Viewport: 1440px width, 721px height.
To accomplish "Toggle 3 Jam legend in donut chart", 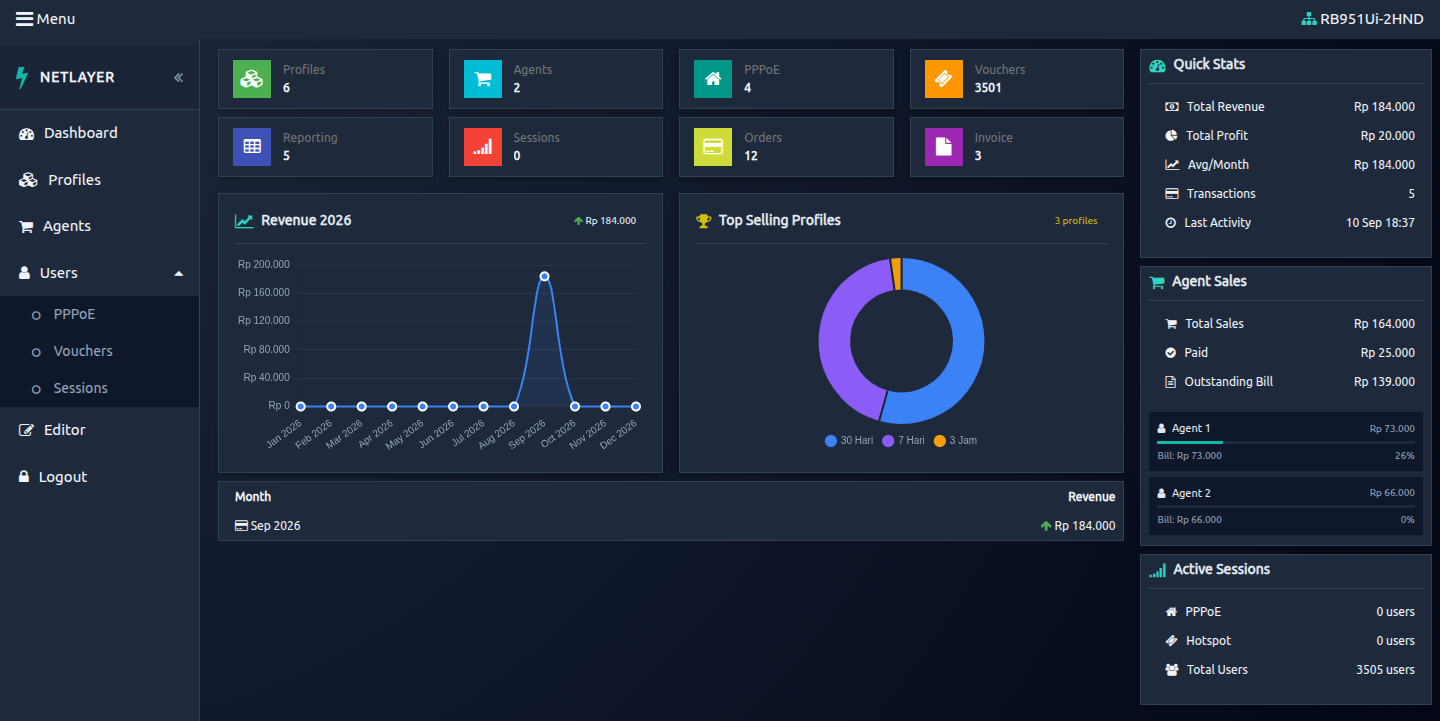I will (x=955, y=441).
